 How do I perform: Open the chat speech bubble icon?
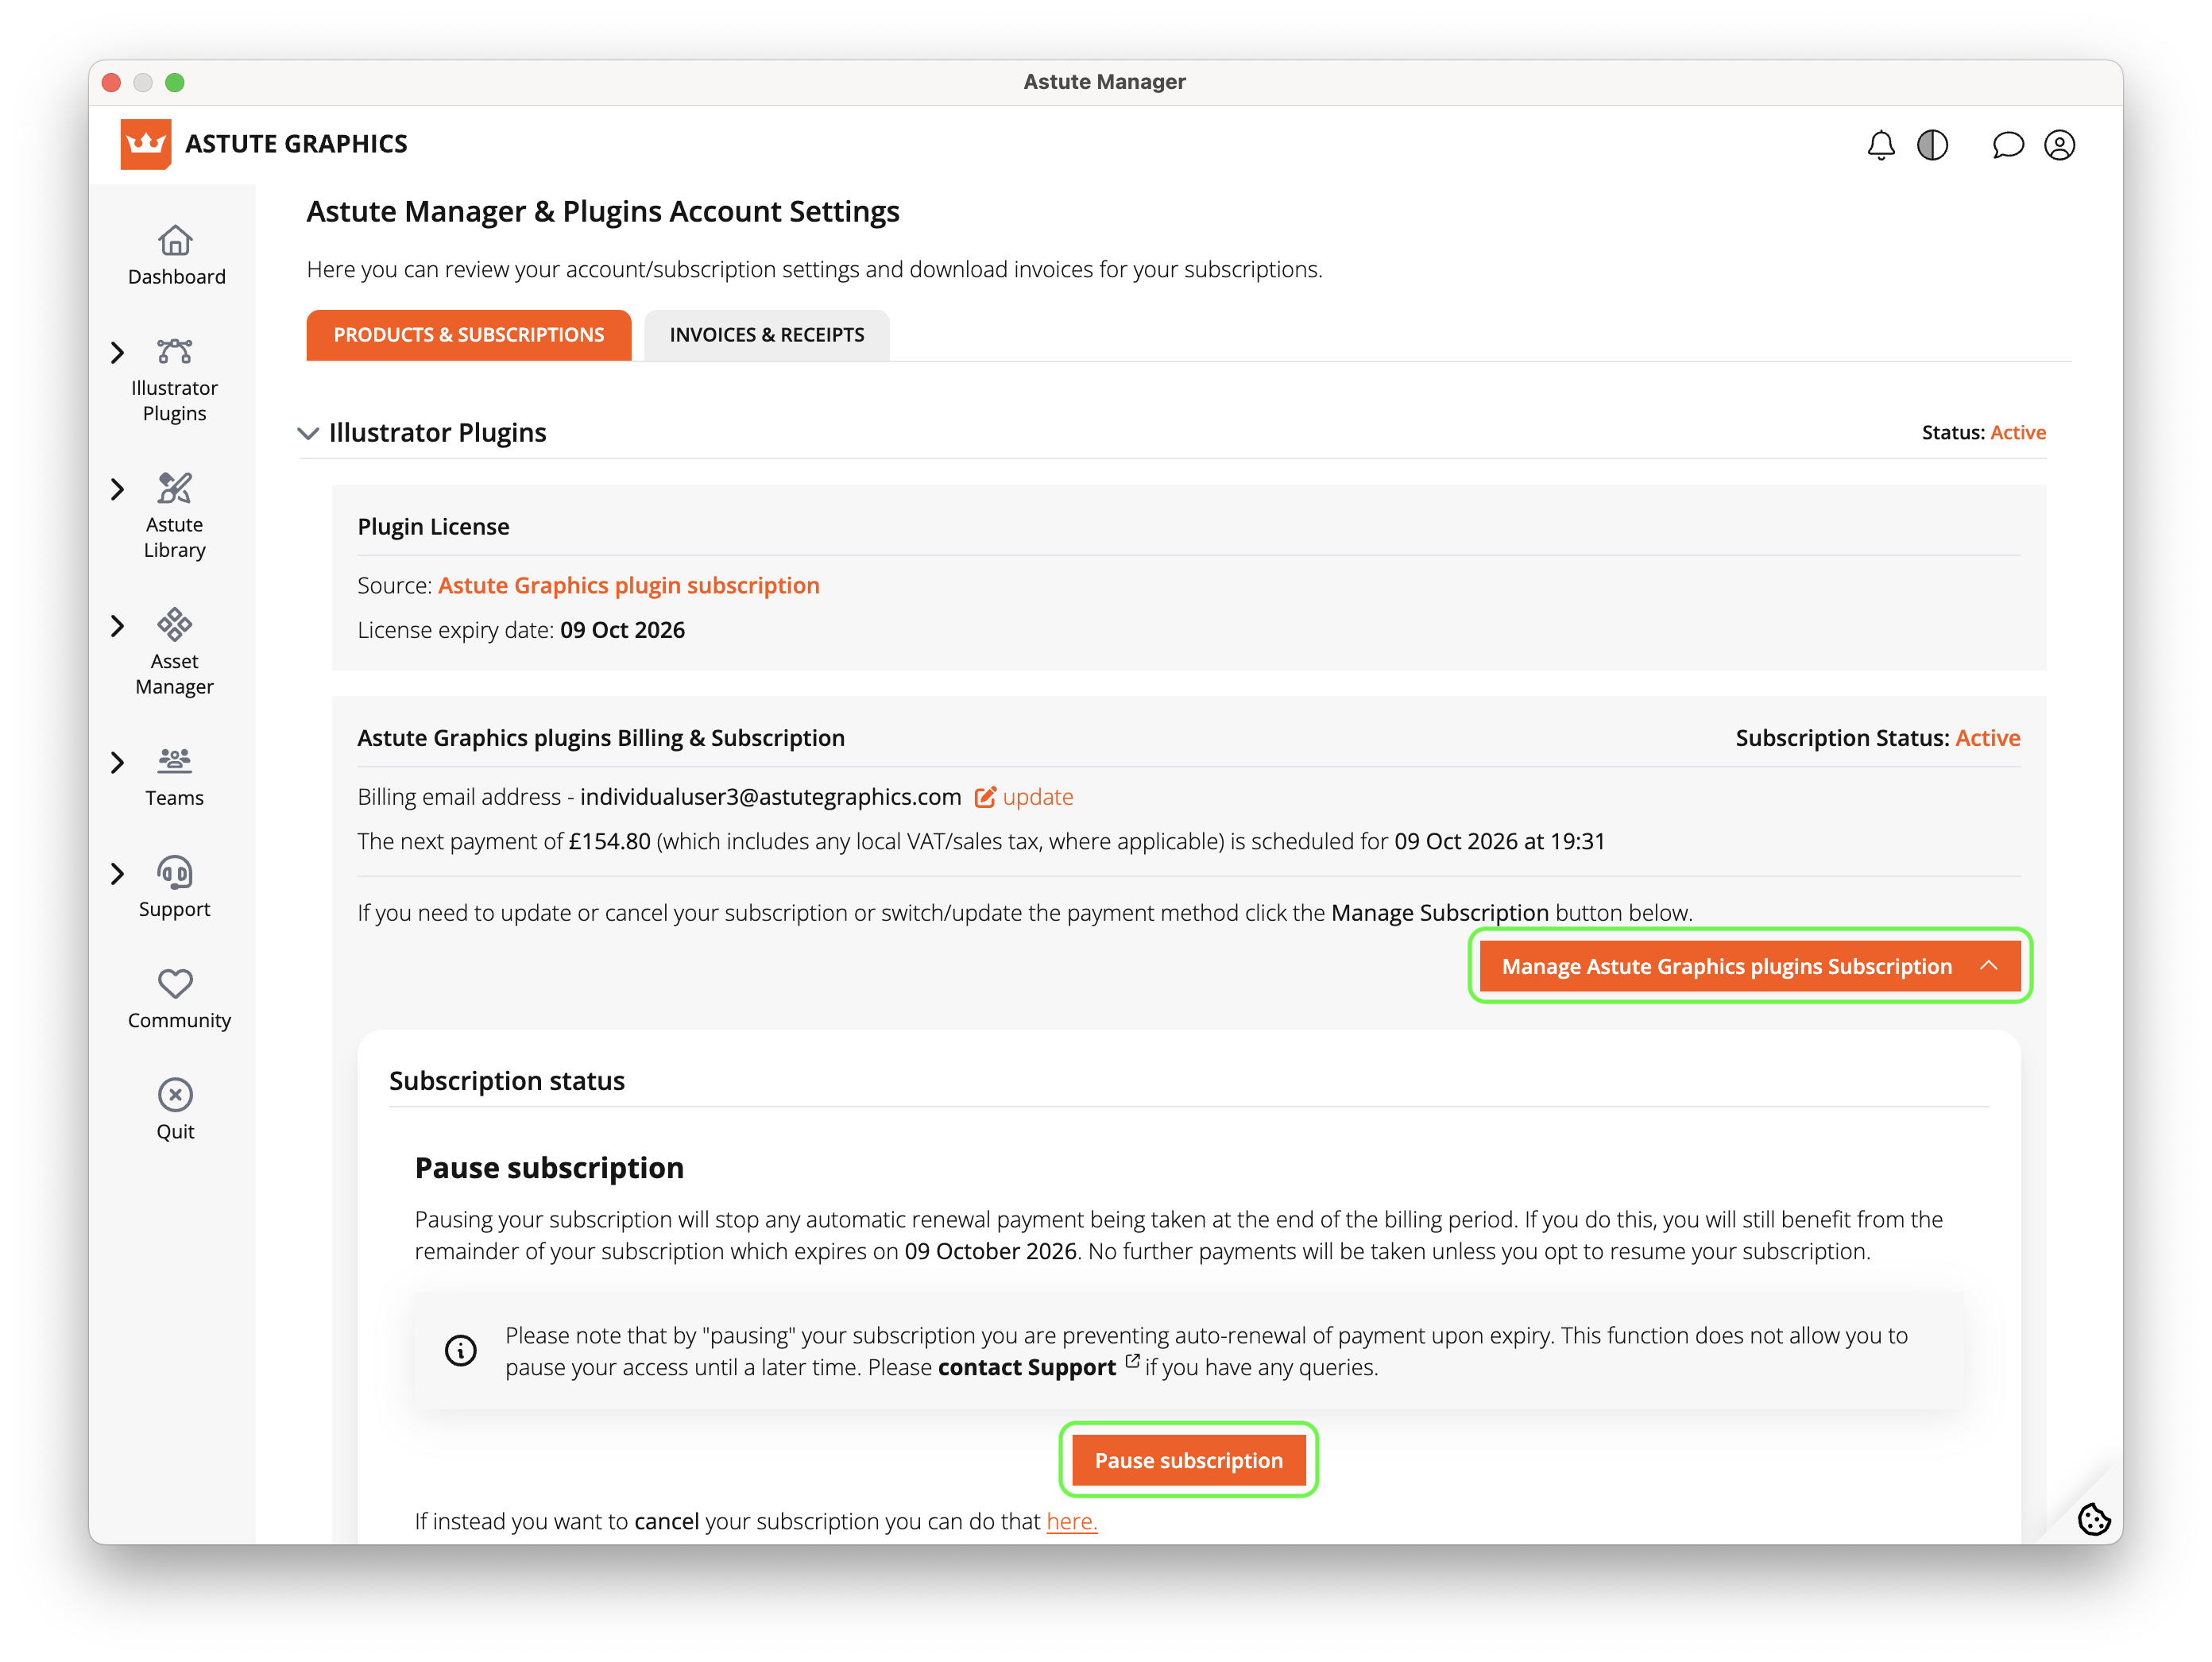(x=2007, y=145)
